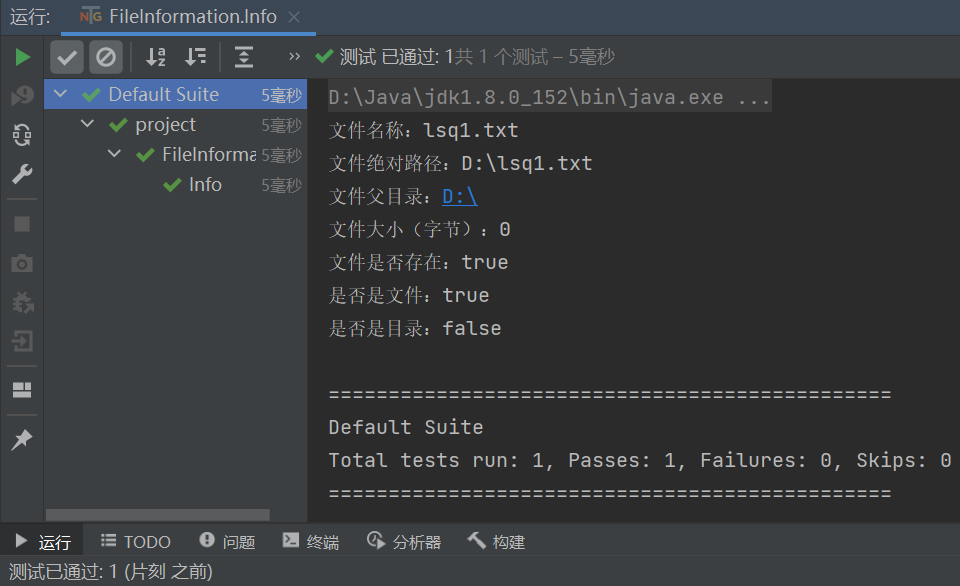Expand all test tree nodes
The height and width of the screenshot is (586, 960).
tap(244, 57)
